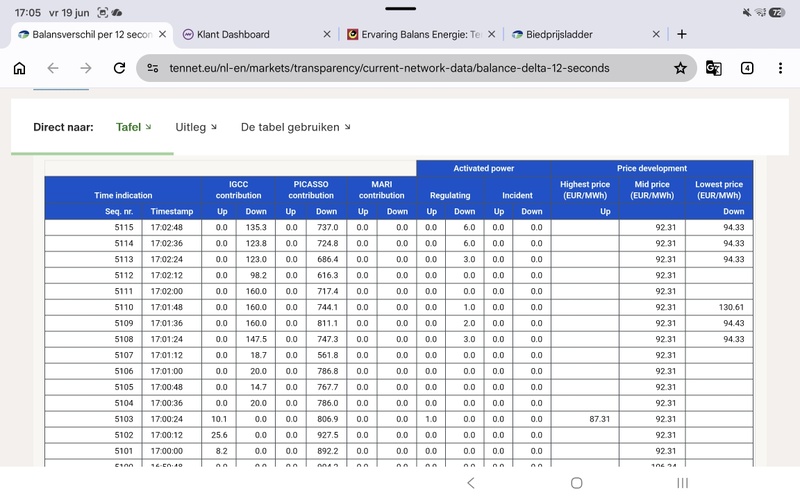Screen dimensions: 800x500
Task: Bookmark this page with the star icon
Action: pos(680,68)
